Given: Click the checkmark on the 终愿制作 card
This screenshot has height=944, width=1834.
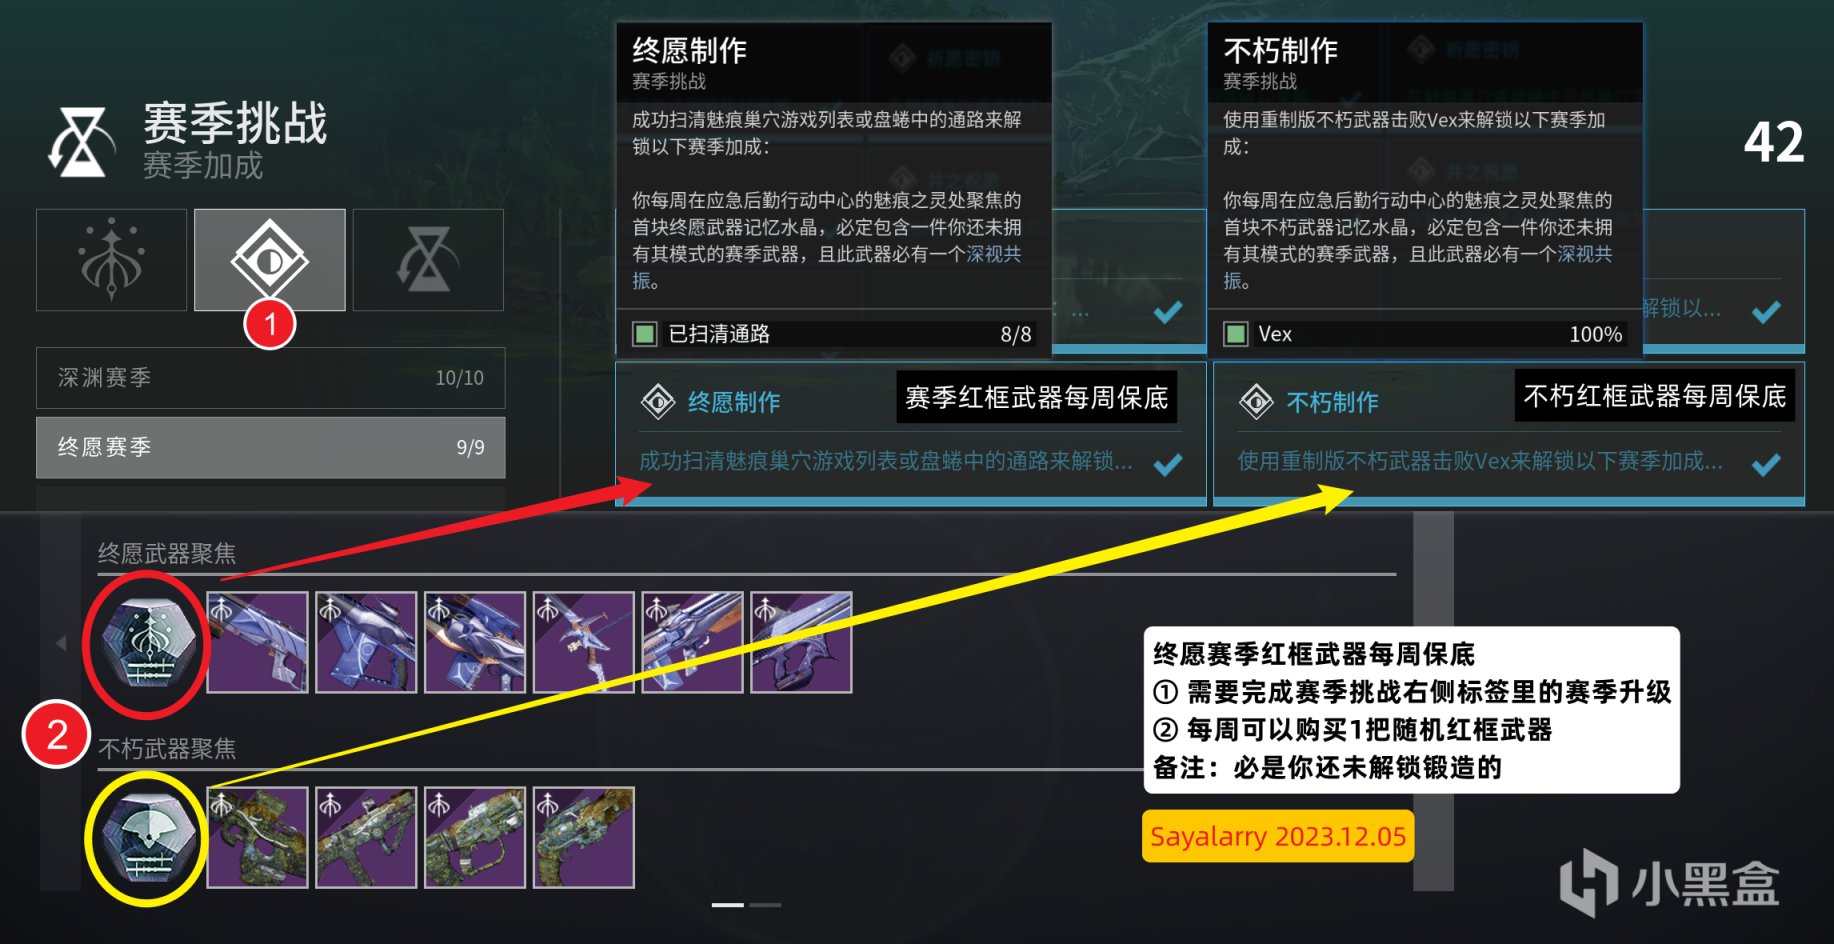Looking at the screenshot, I should coord(1168,464).
